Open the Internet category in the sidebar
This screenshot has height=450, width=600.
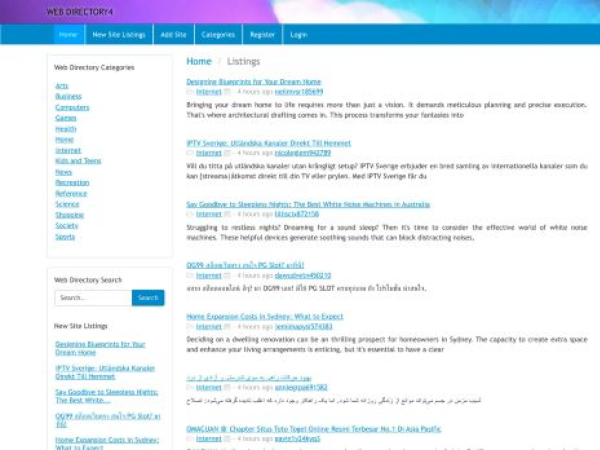[x=68, y=150]
